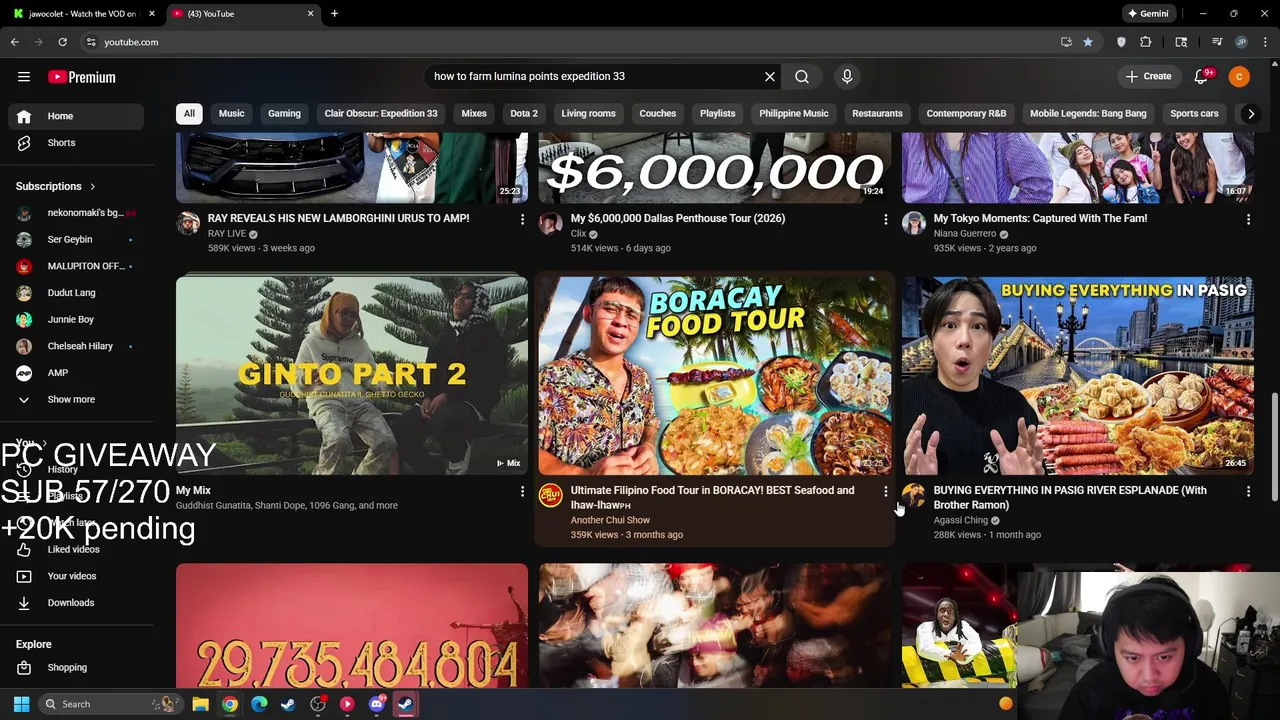Open options for Dallas Penthouse Tour video

[x=885, y=219]
